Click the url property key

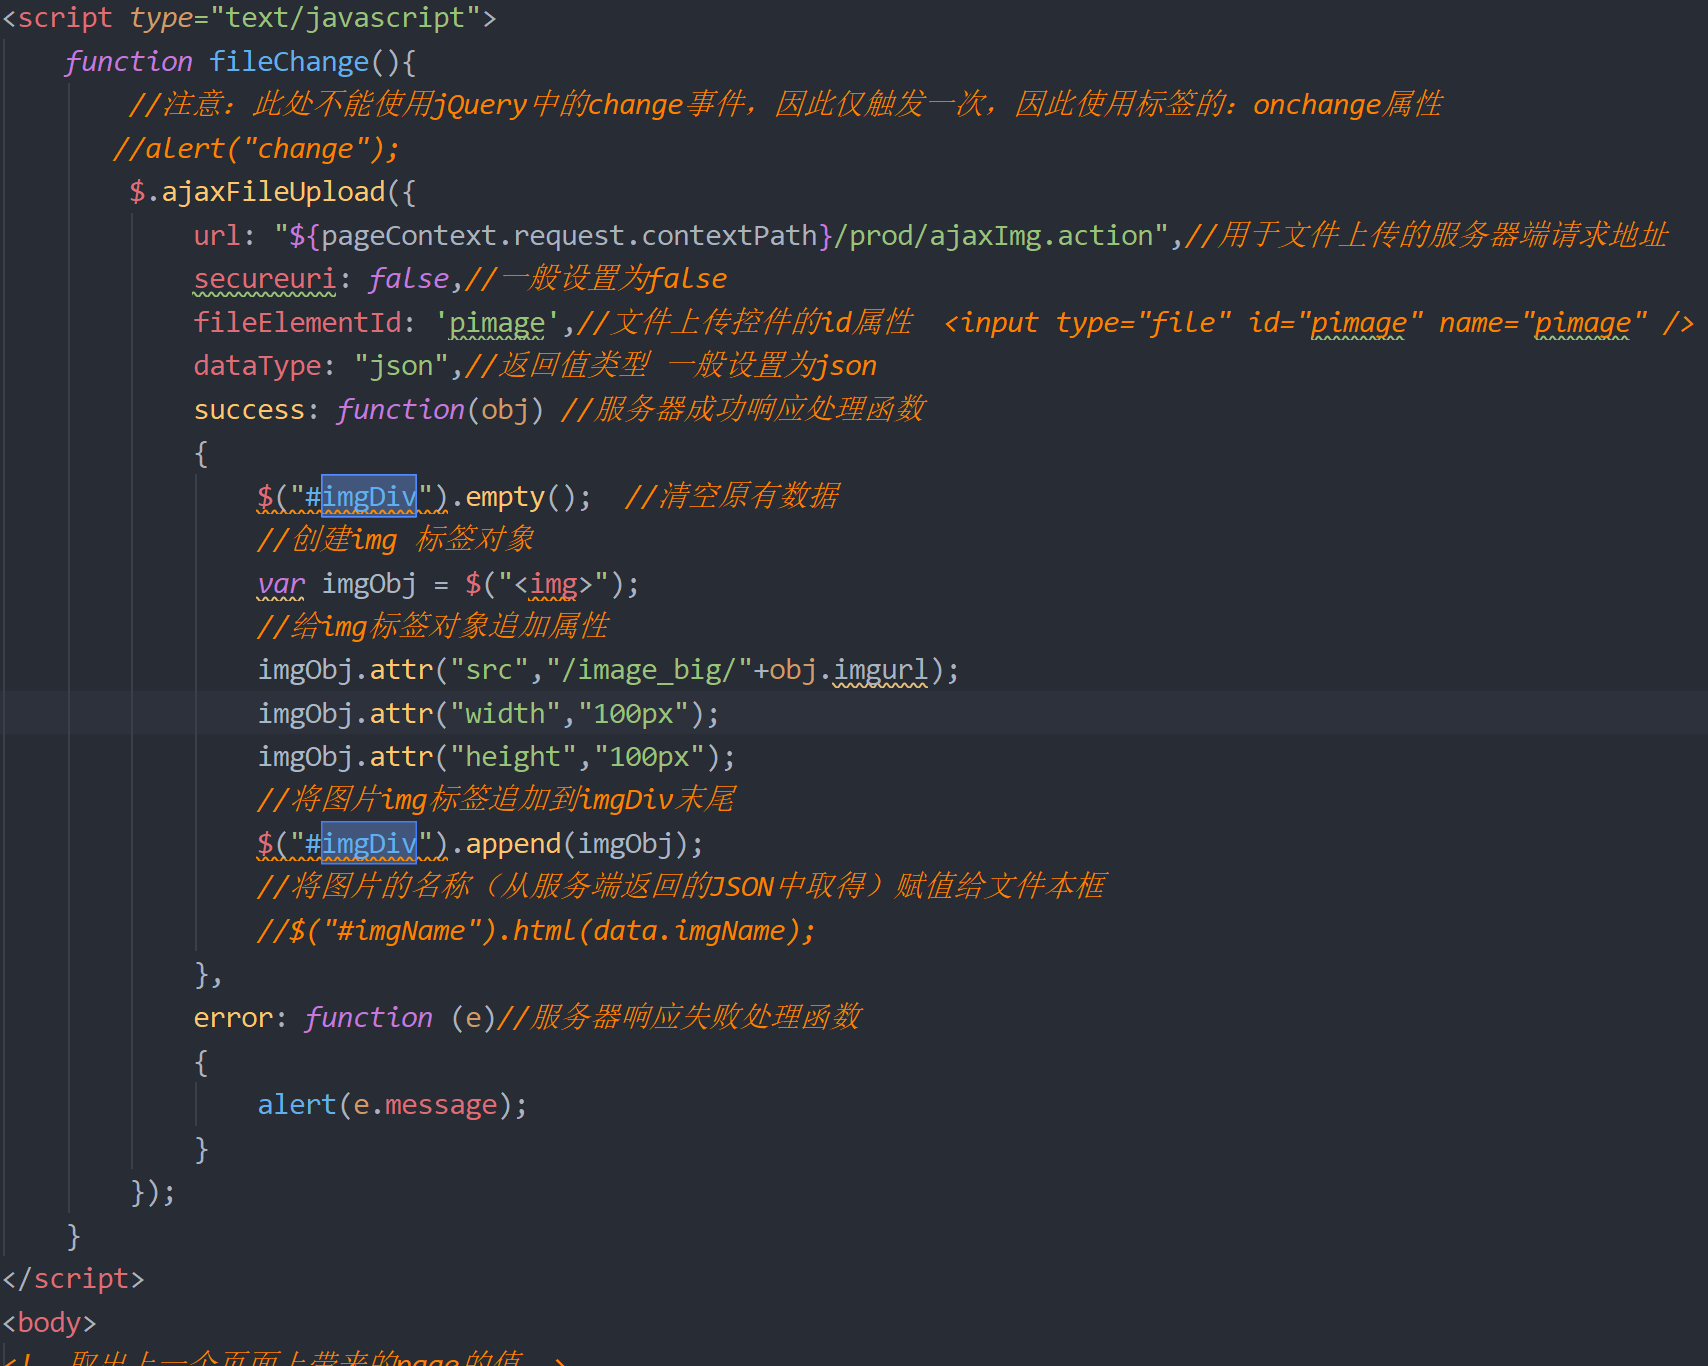pyautogui.click(x=217, y=236)
